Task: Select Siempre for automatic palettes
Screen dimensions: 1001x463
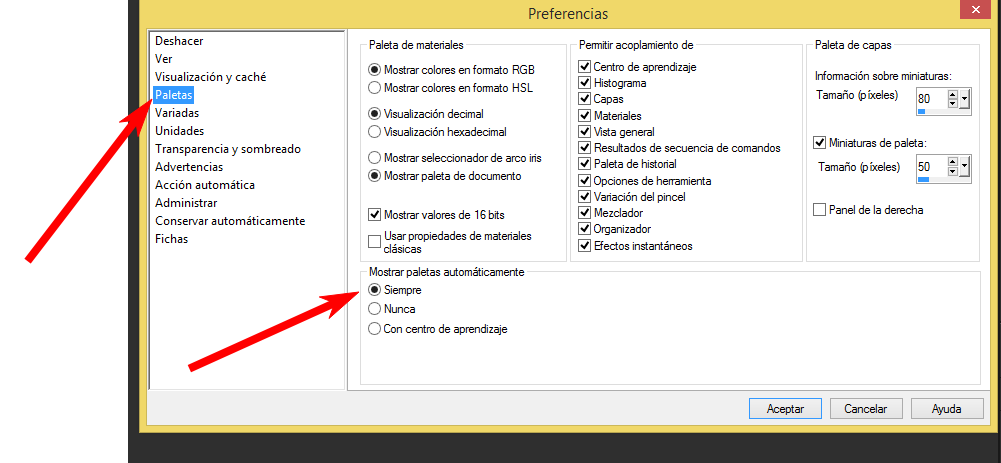Action: point(395,290)
